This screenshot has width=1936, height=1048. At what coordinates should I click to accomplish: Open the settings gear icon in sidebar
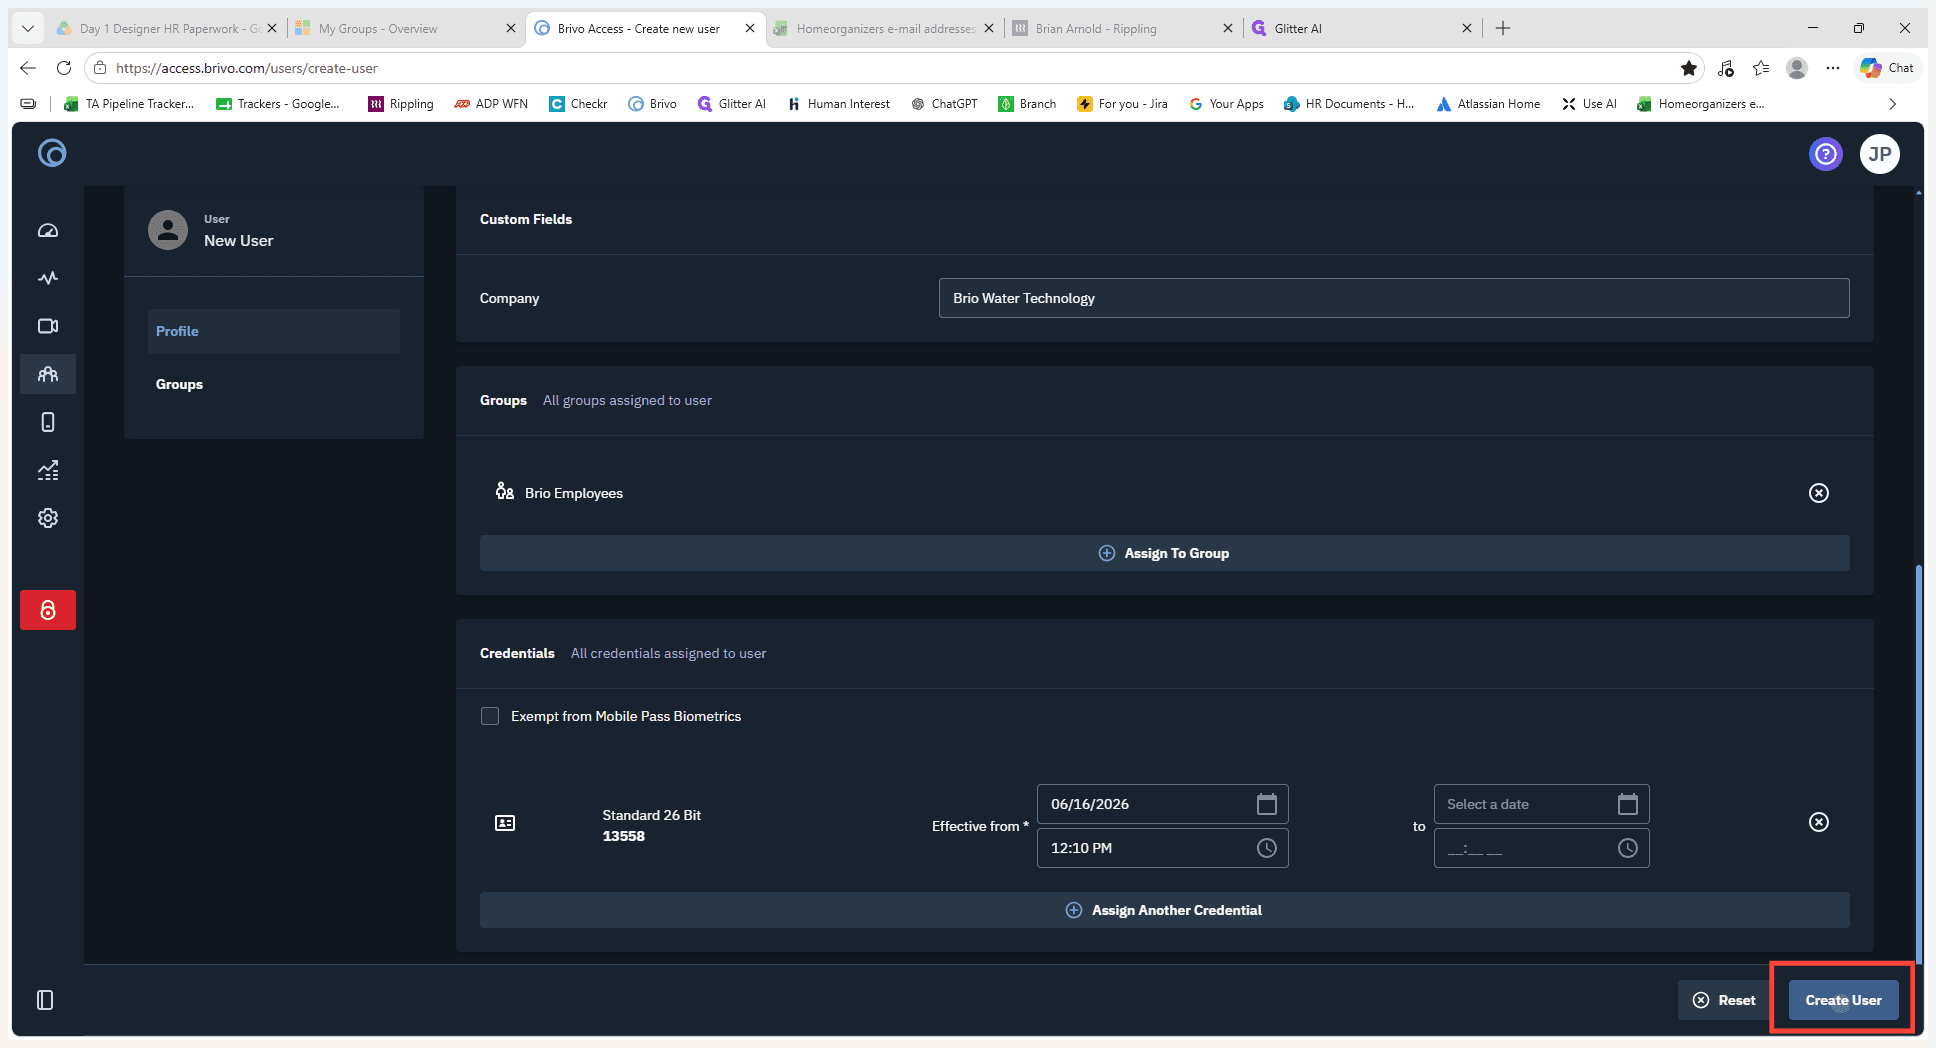point(48,518)
